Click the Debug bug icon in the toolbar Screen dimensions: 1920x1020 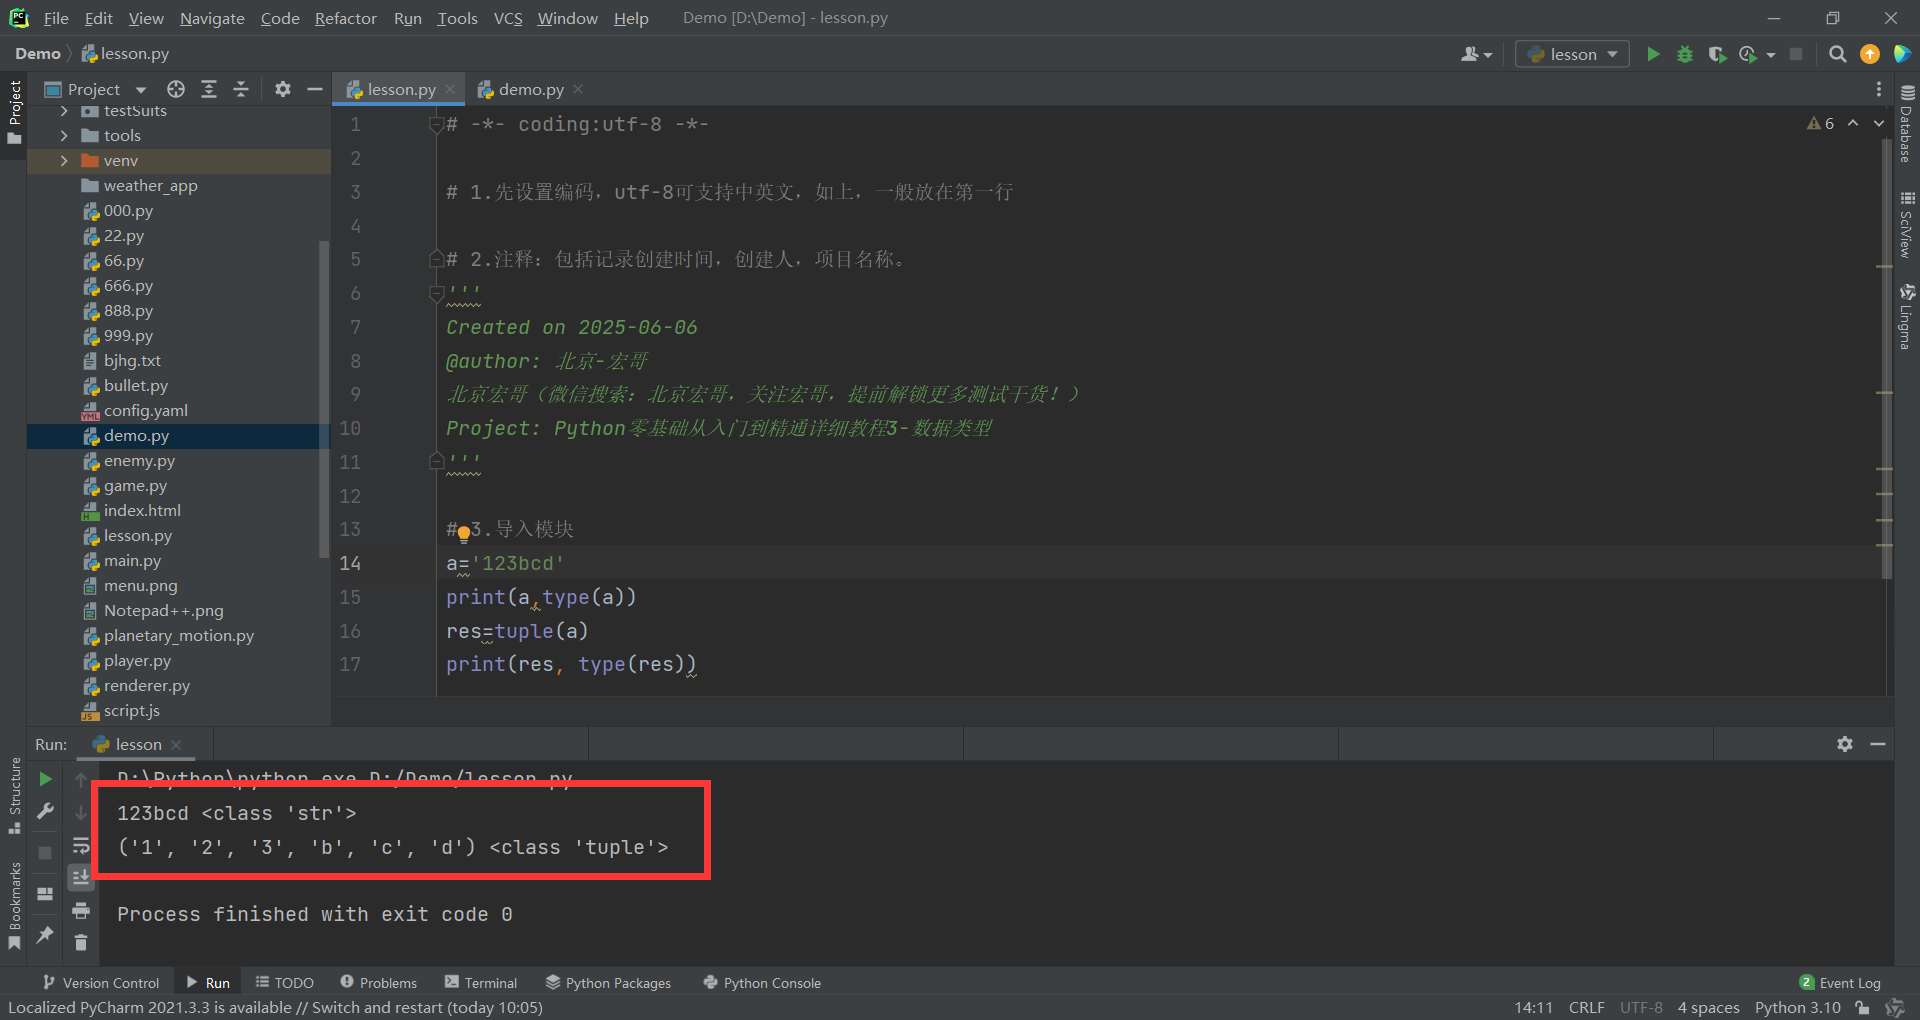[x=1685, y=54]
